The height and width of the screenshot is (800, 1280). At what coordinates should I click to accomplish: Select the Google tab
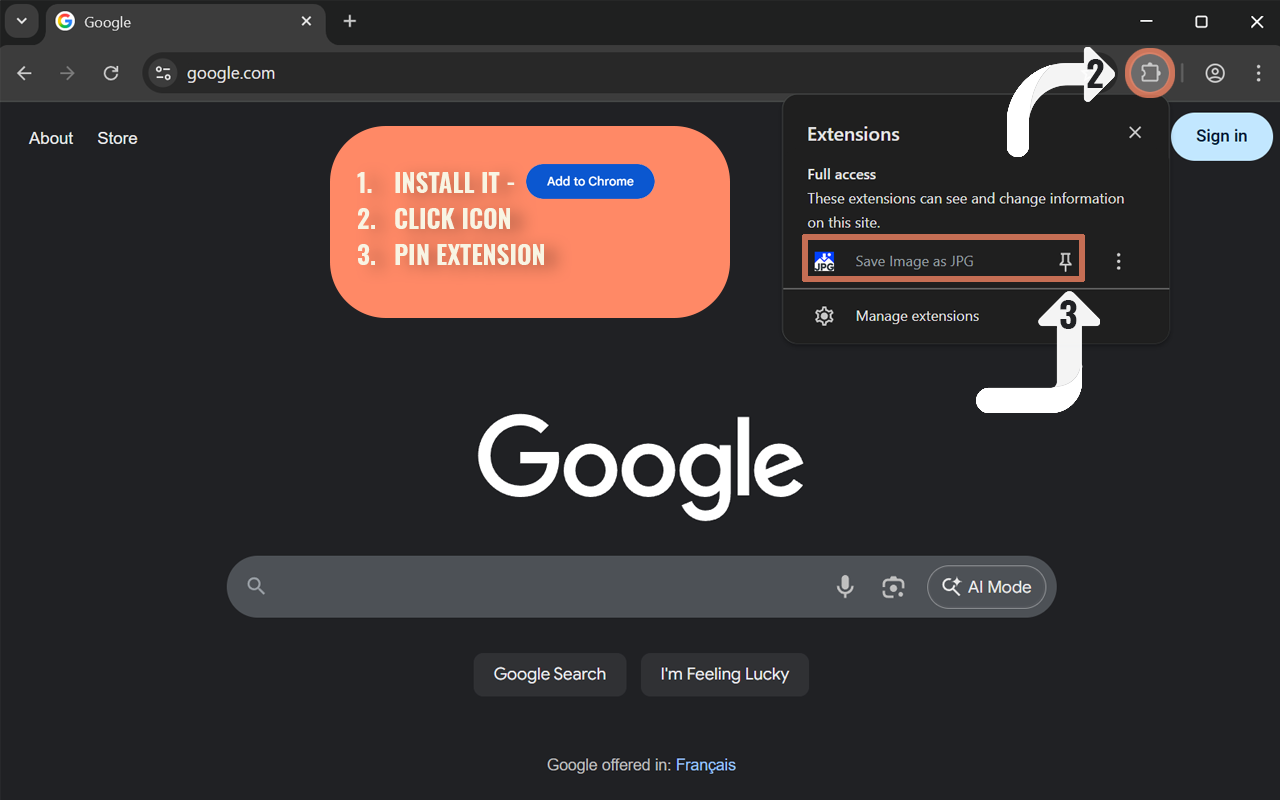(186, 23)
